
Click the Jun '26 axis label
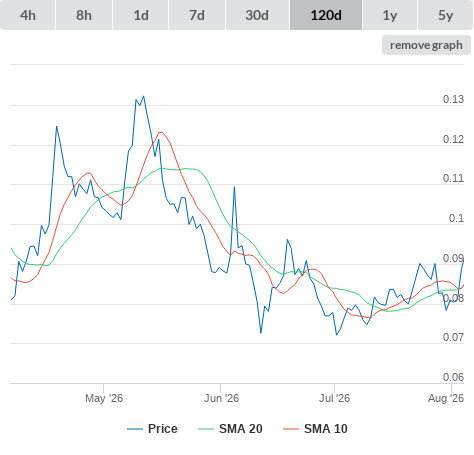[x=221, y=398]
